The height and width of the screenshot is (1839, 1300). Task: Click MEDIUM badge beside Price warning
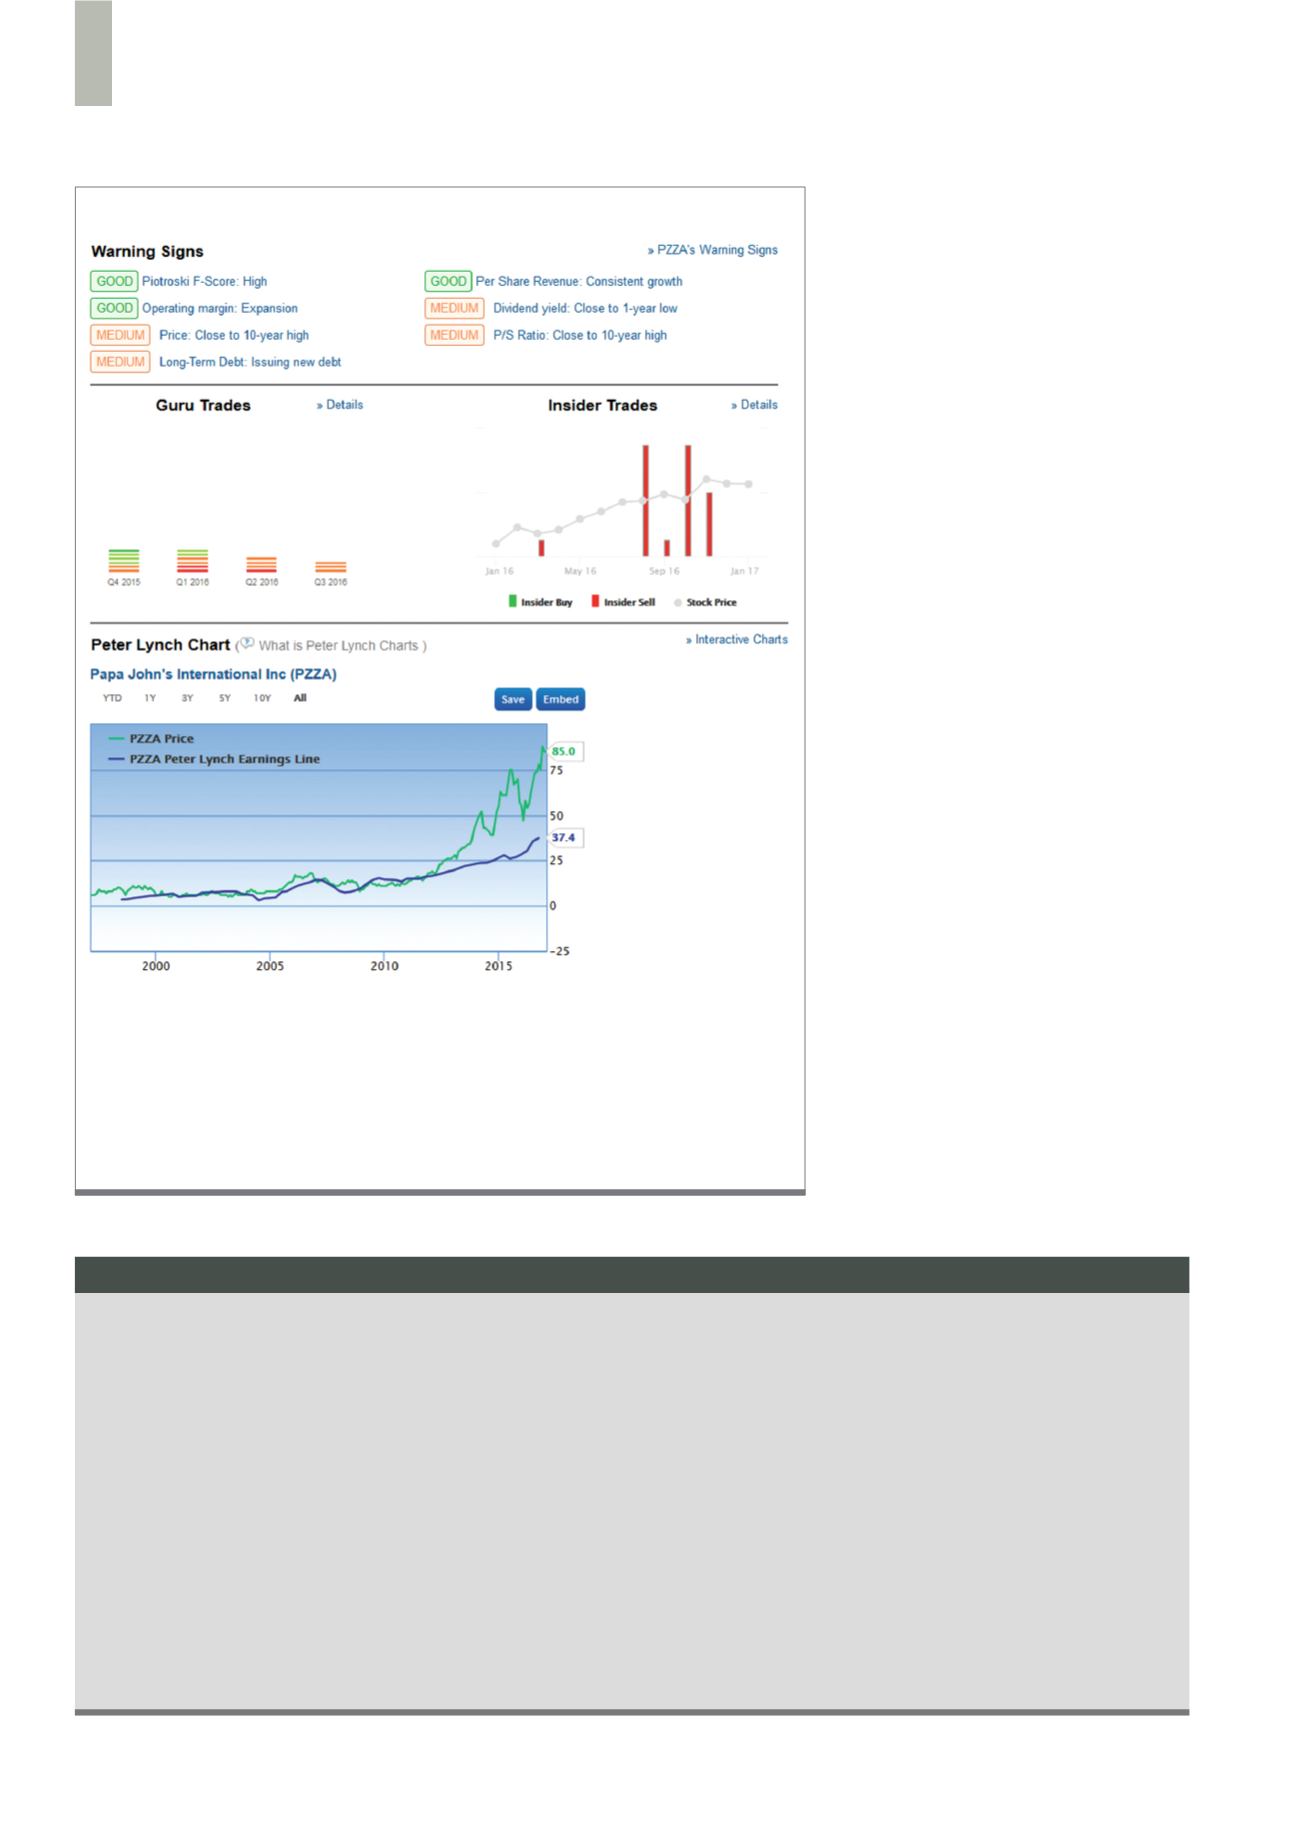click(x=121, y=336)
